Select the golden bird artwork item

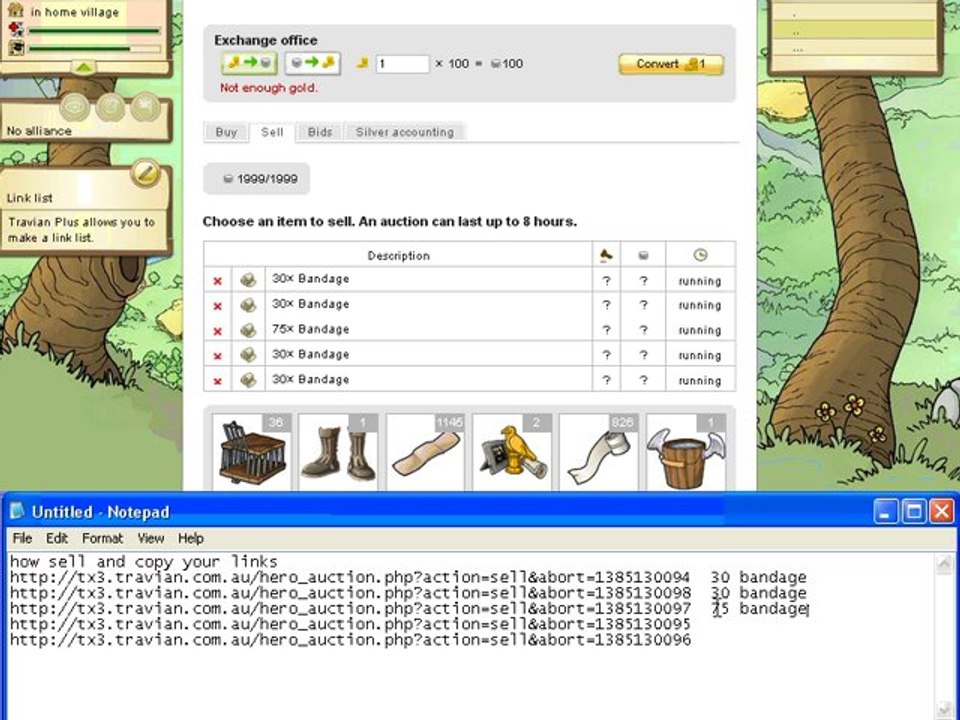(512, 452)
